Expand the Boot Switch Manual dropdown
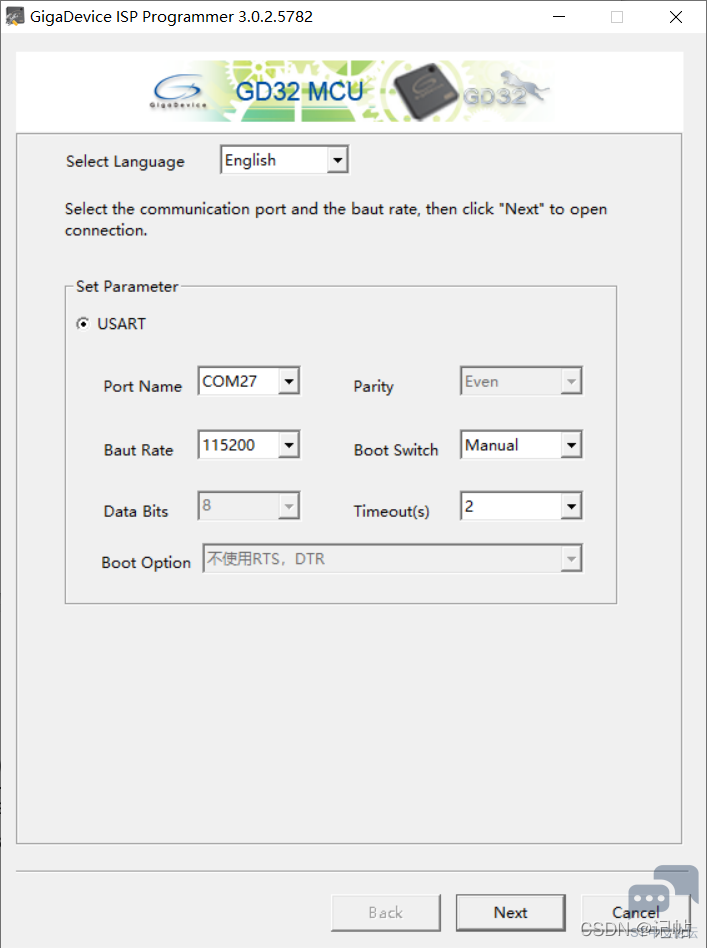Screen dimensions: 707x948 coord(521,446)
